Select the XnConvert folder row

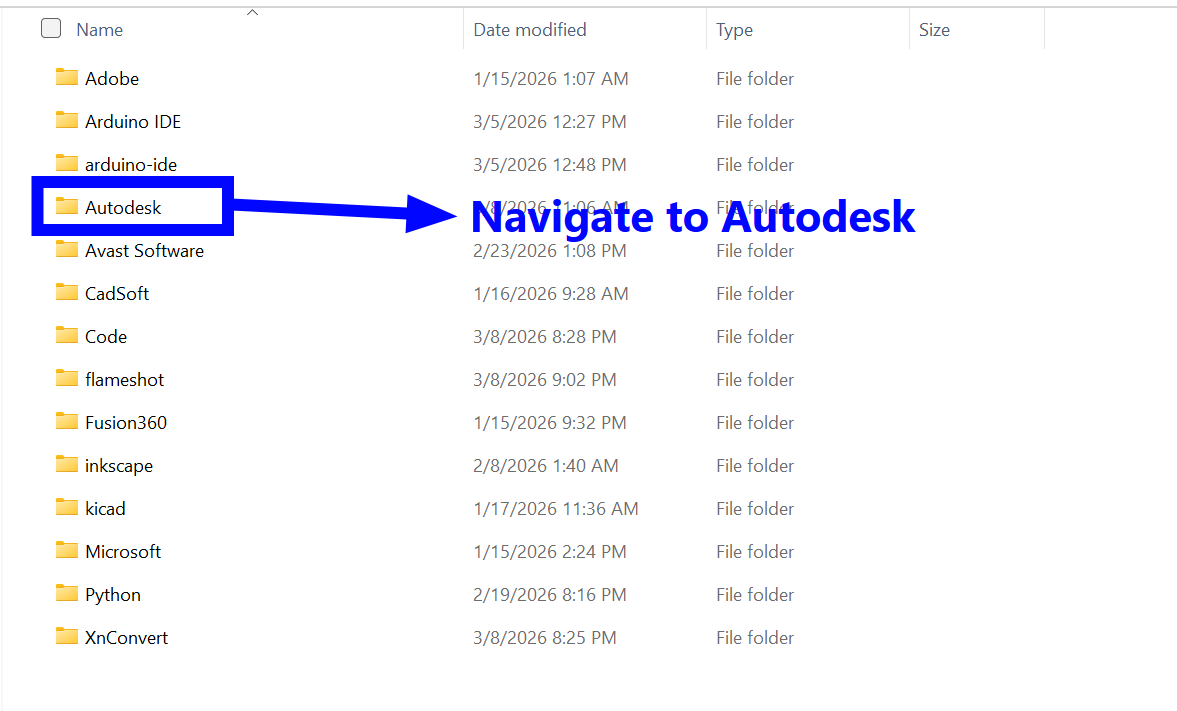coord(127,637)
